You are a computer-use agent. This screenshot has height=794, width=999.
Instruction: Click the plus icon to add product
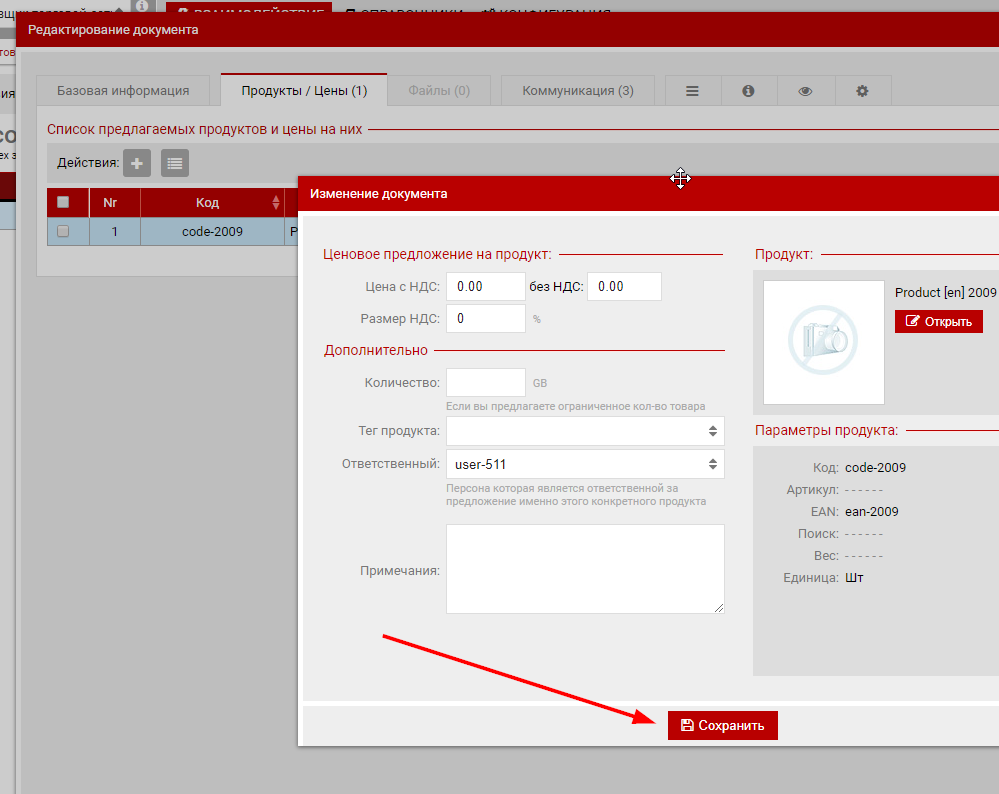click(137, 163)
